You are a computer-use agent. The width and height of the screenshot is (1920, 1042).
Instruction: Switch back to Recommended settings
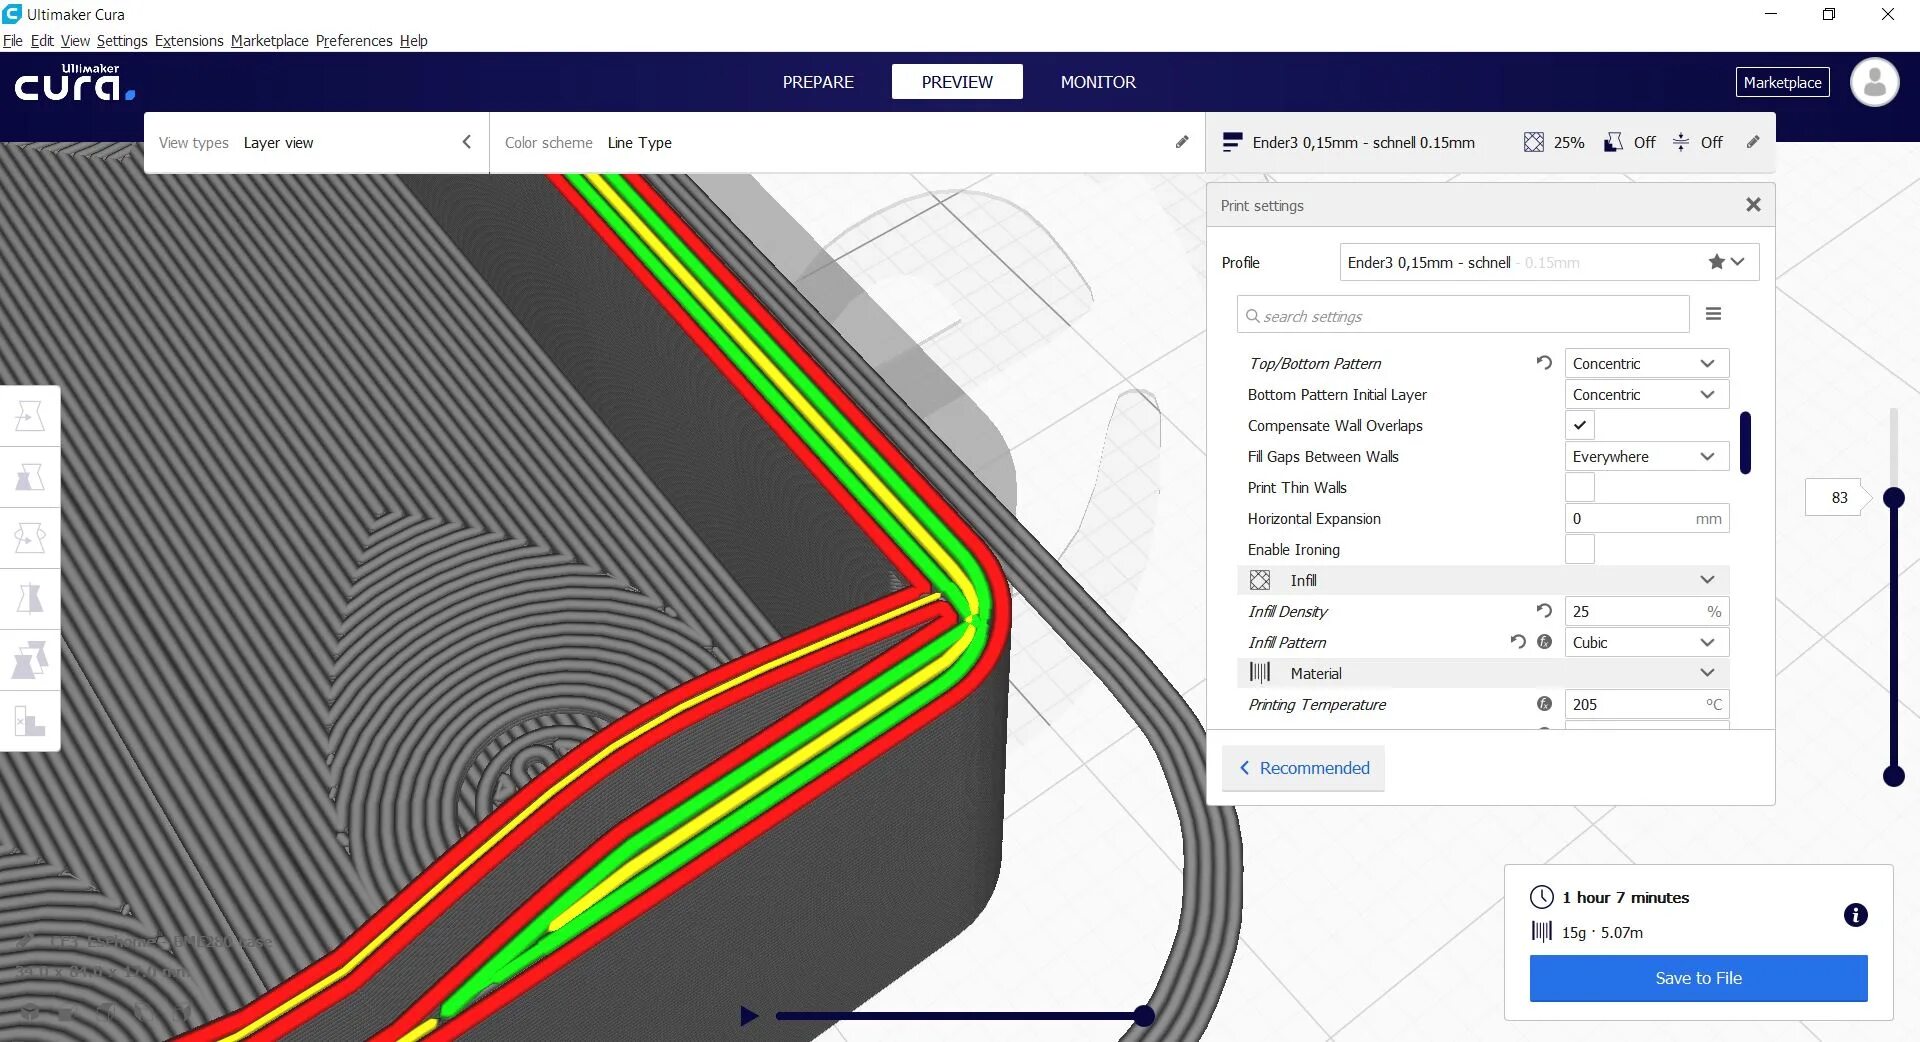(x=1303, y=768)
